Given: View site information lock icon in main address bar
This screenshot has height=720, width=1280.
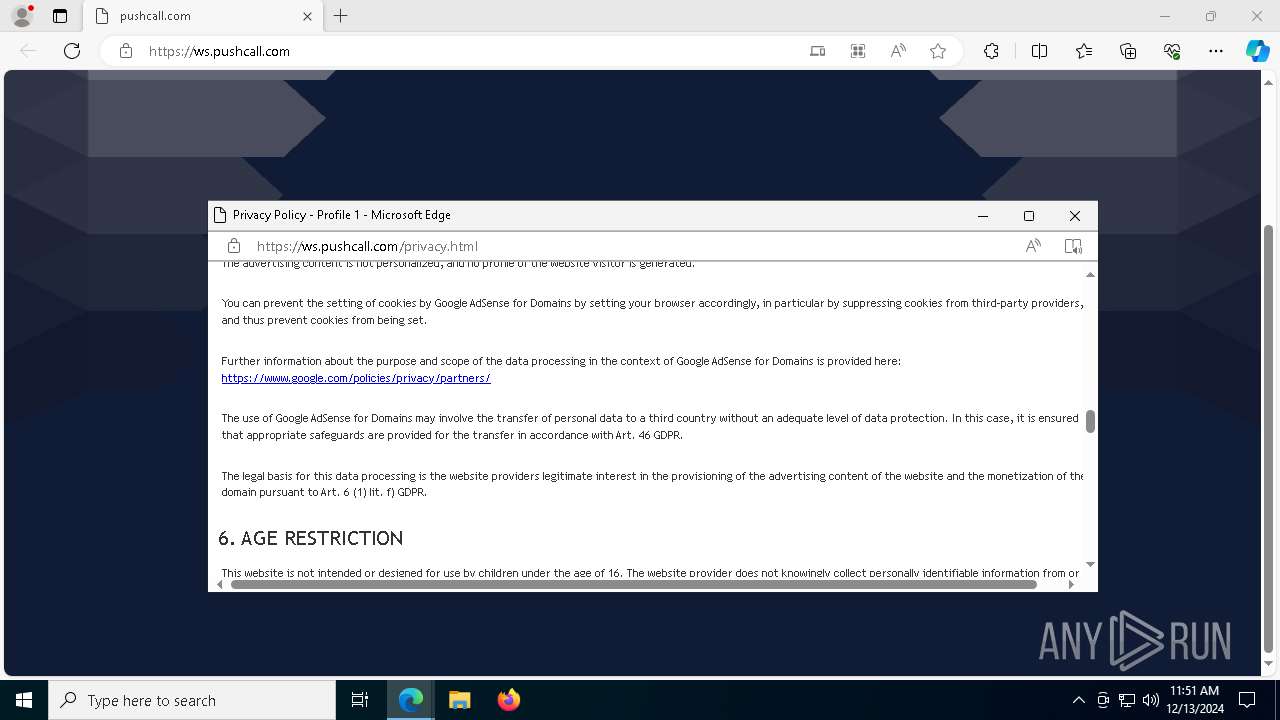Looking at the screenshot, I should [x=126, y=51].
